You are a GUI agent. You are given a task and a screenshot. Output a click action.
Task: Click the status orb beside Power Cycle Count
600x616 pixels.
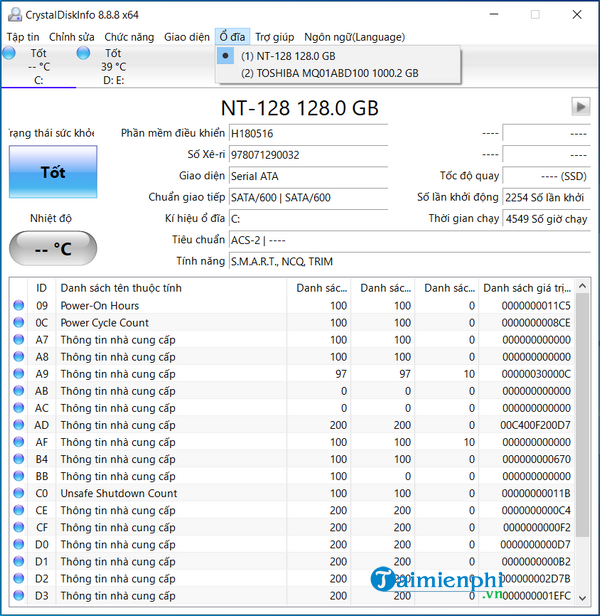tap(18, 323)
